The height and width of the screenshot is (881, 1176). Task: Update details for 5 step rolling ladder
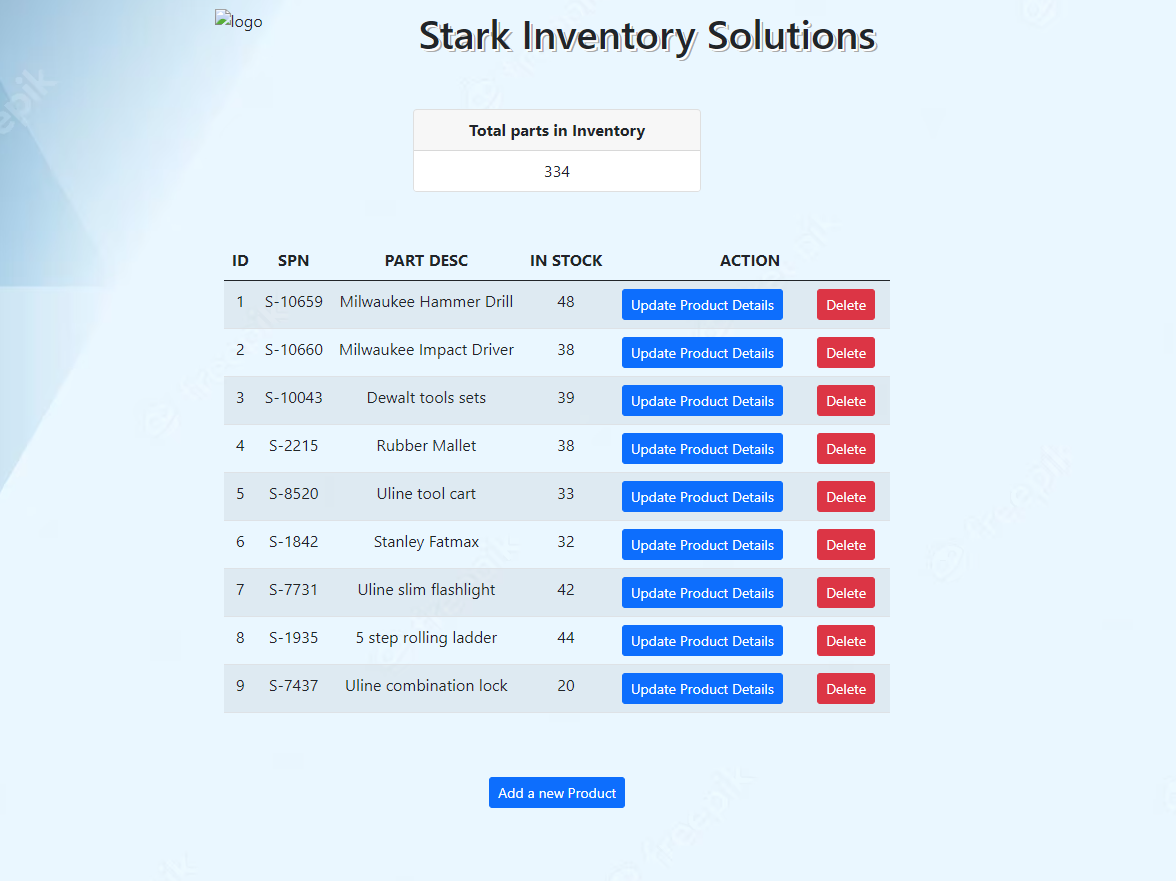click(x=702, y=640)
